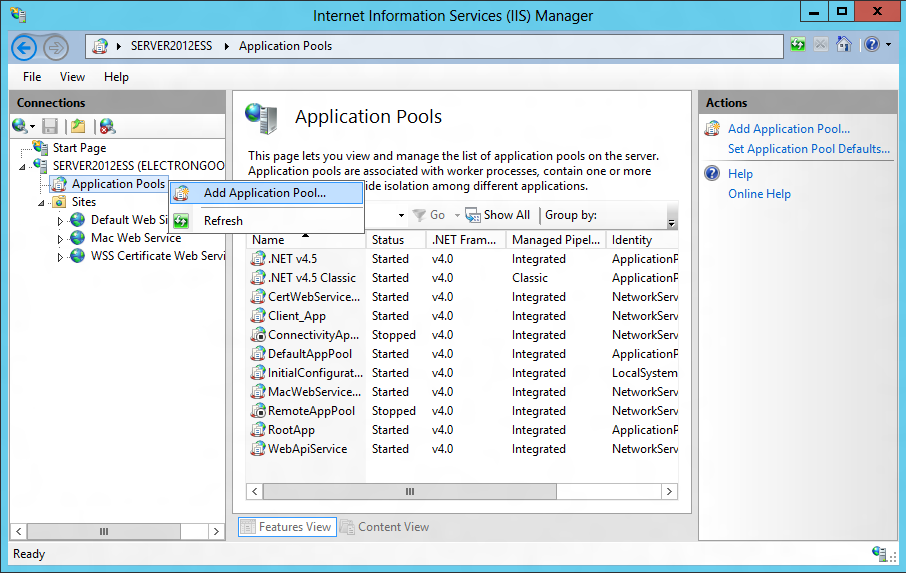Click Add Application Pool link in Actions
This screenshot has width=906, height=573.
[x=789, y=129]
